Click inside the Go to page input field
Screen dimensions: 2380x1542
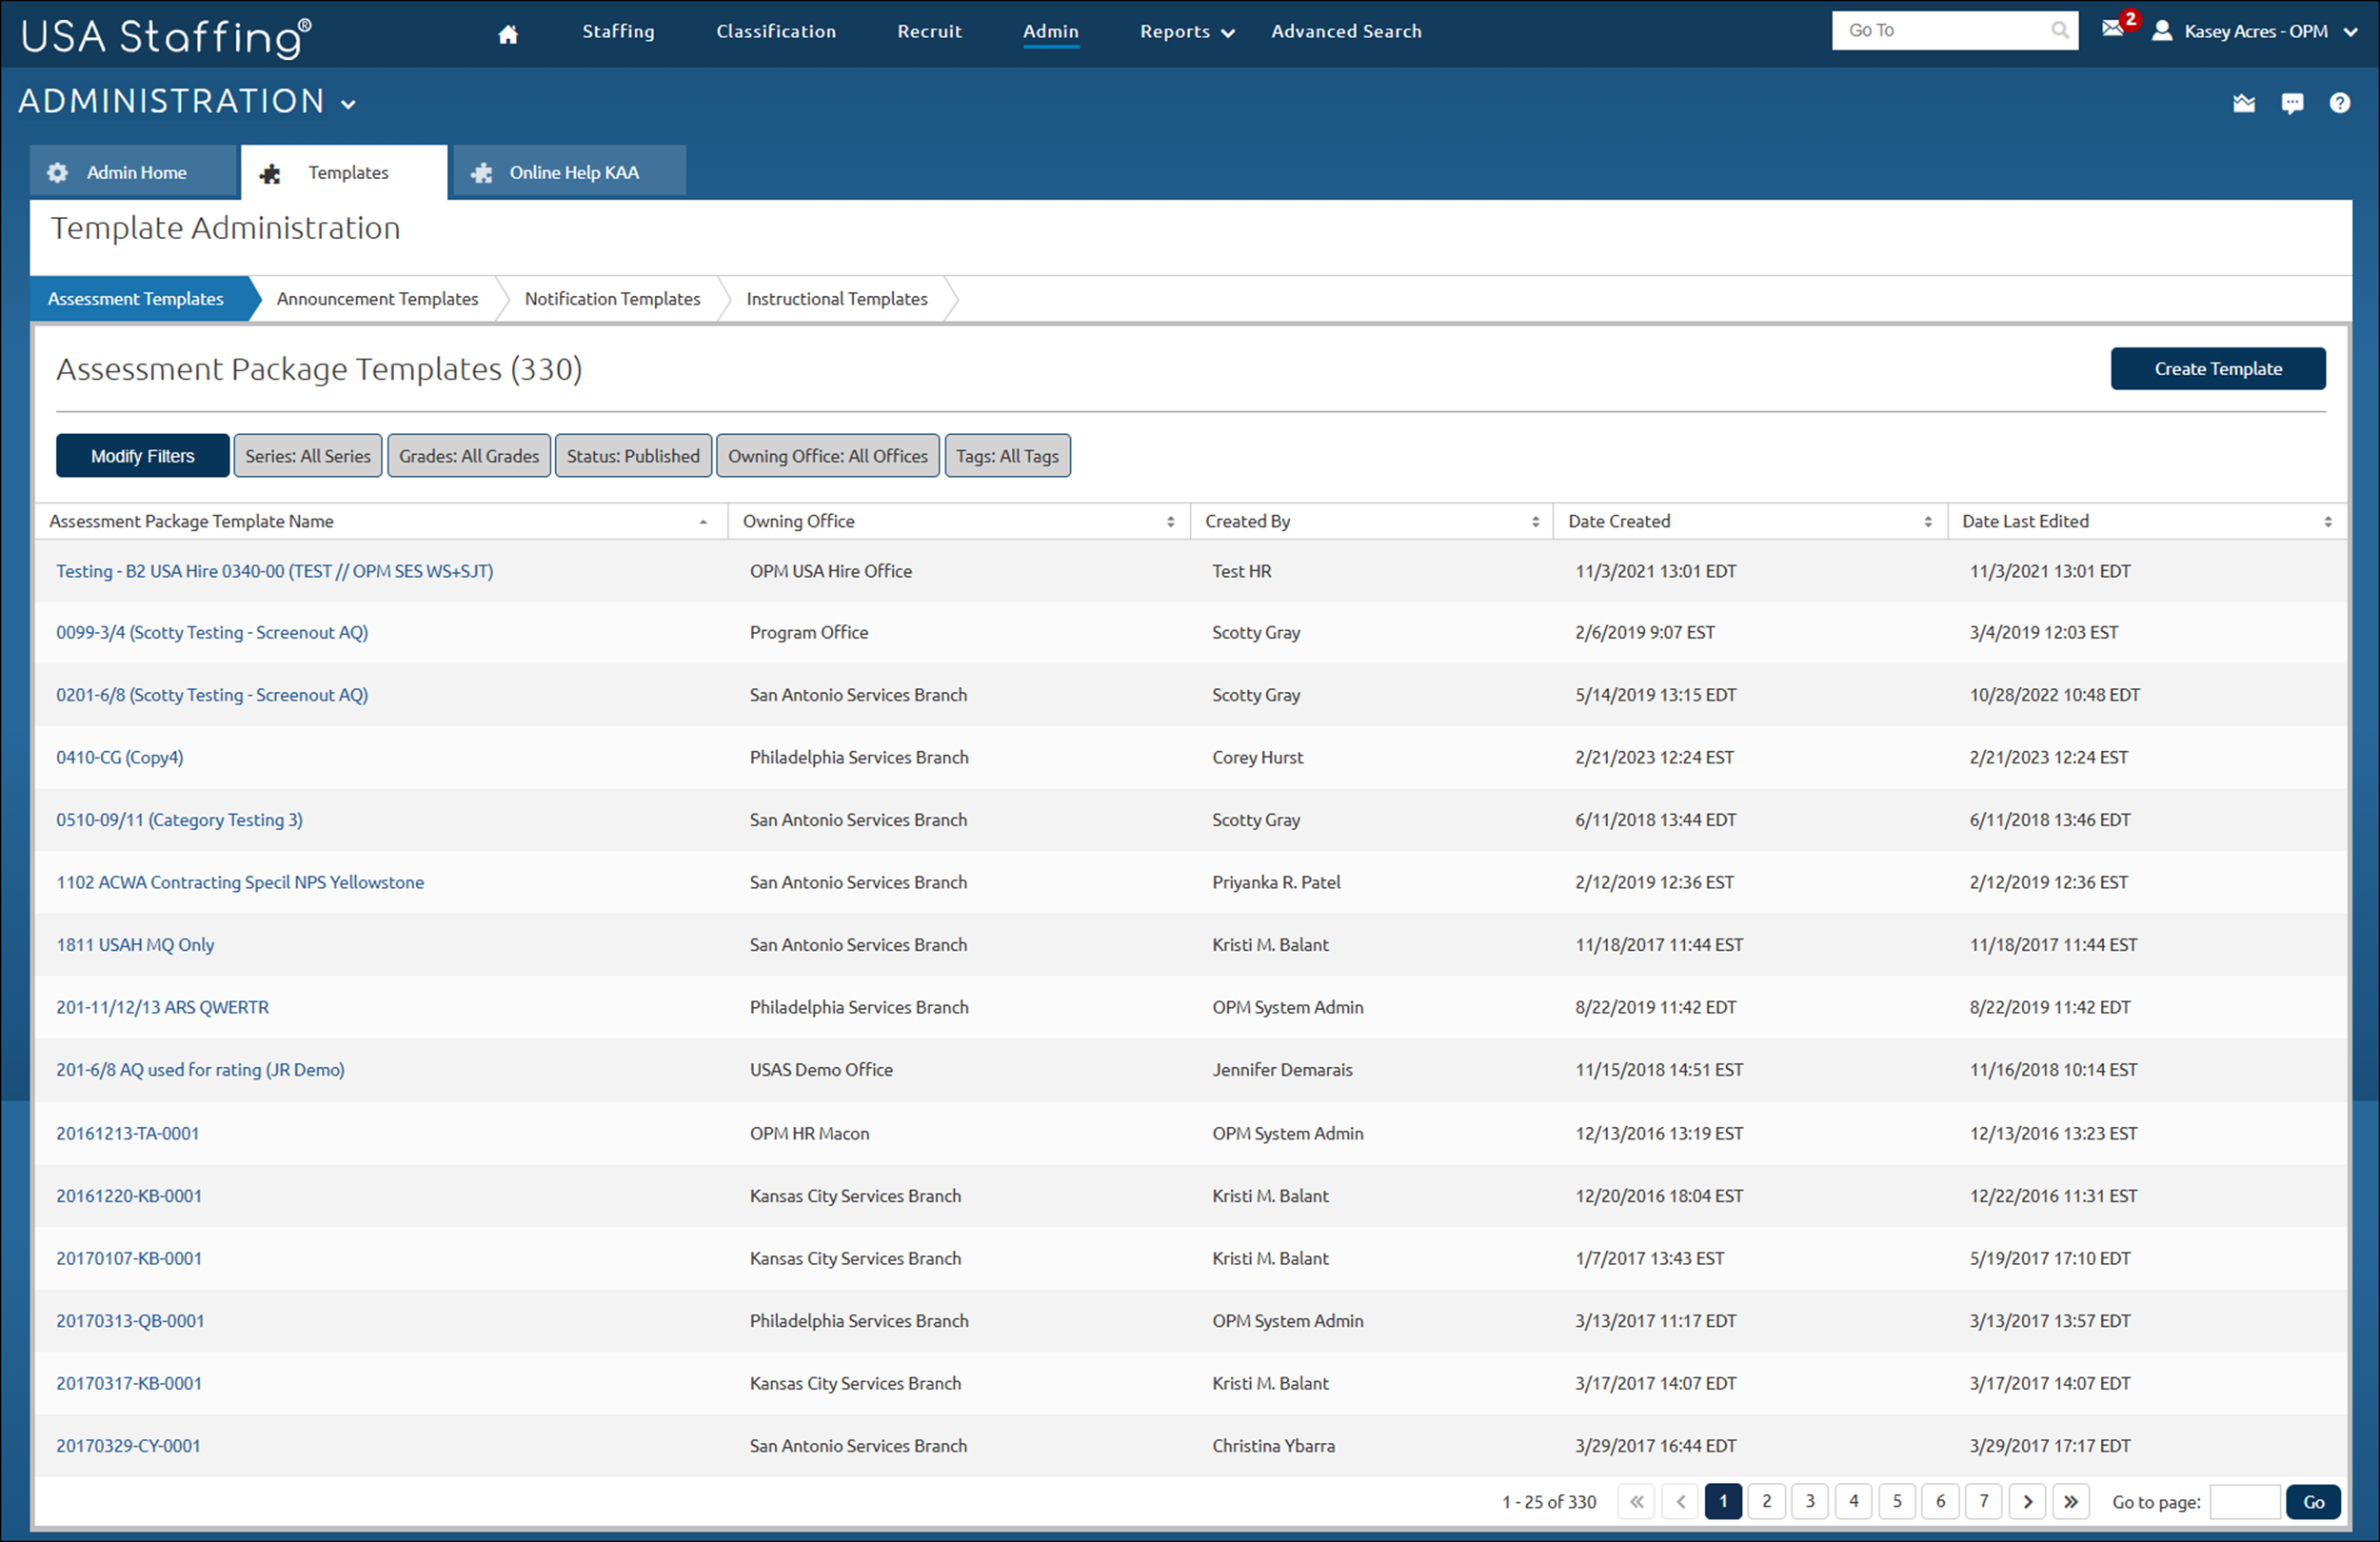2245,1501
